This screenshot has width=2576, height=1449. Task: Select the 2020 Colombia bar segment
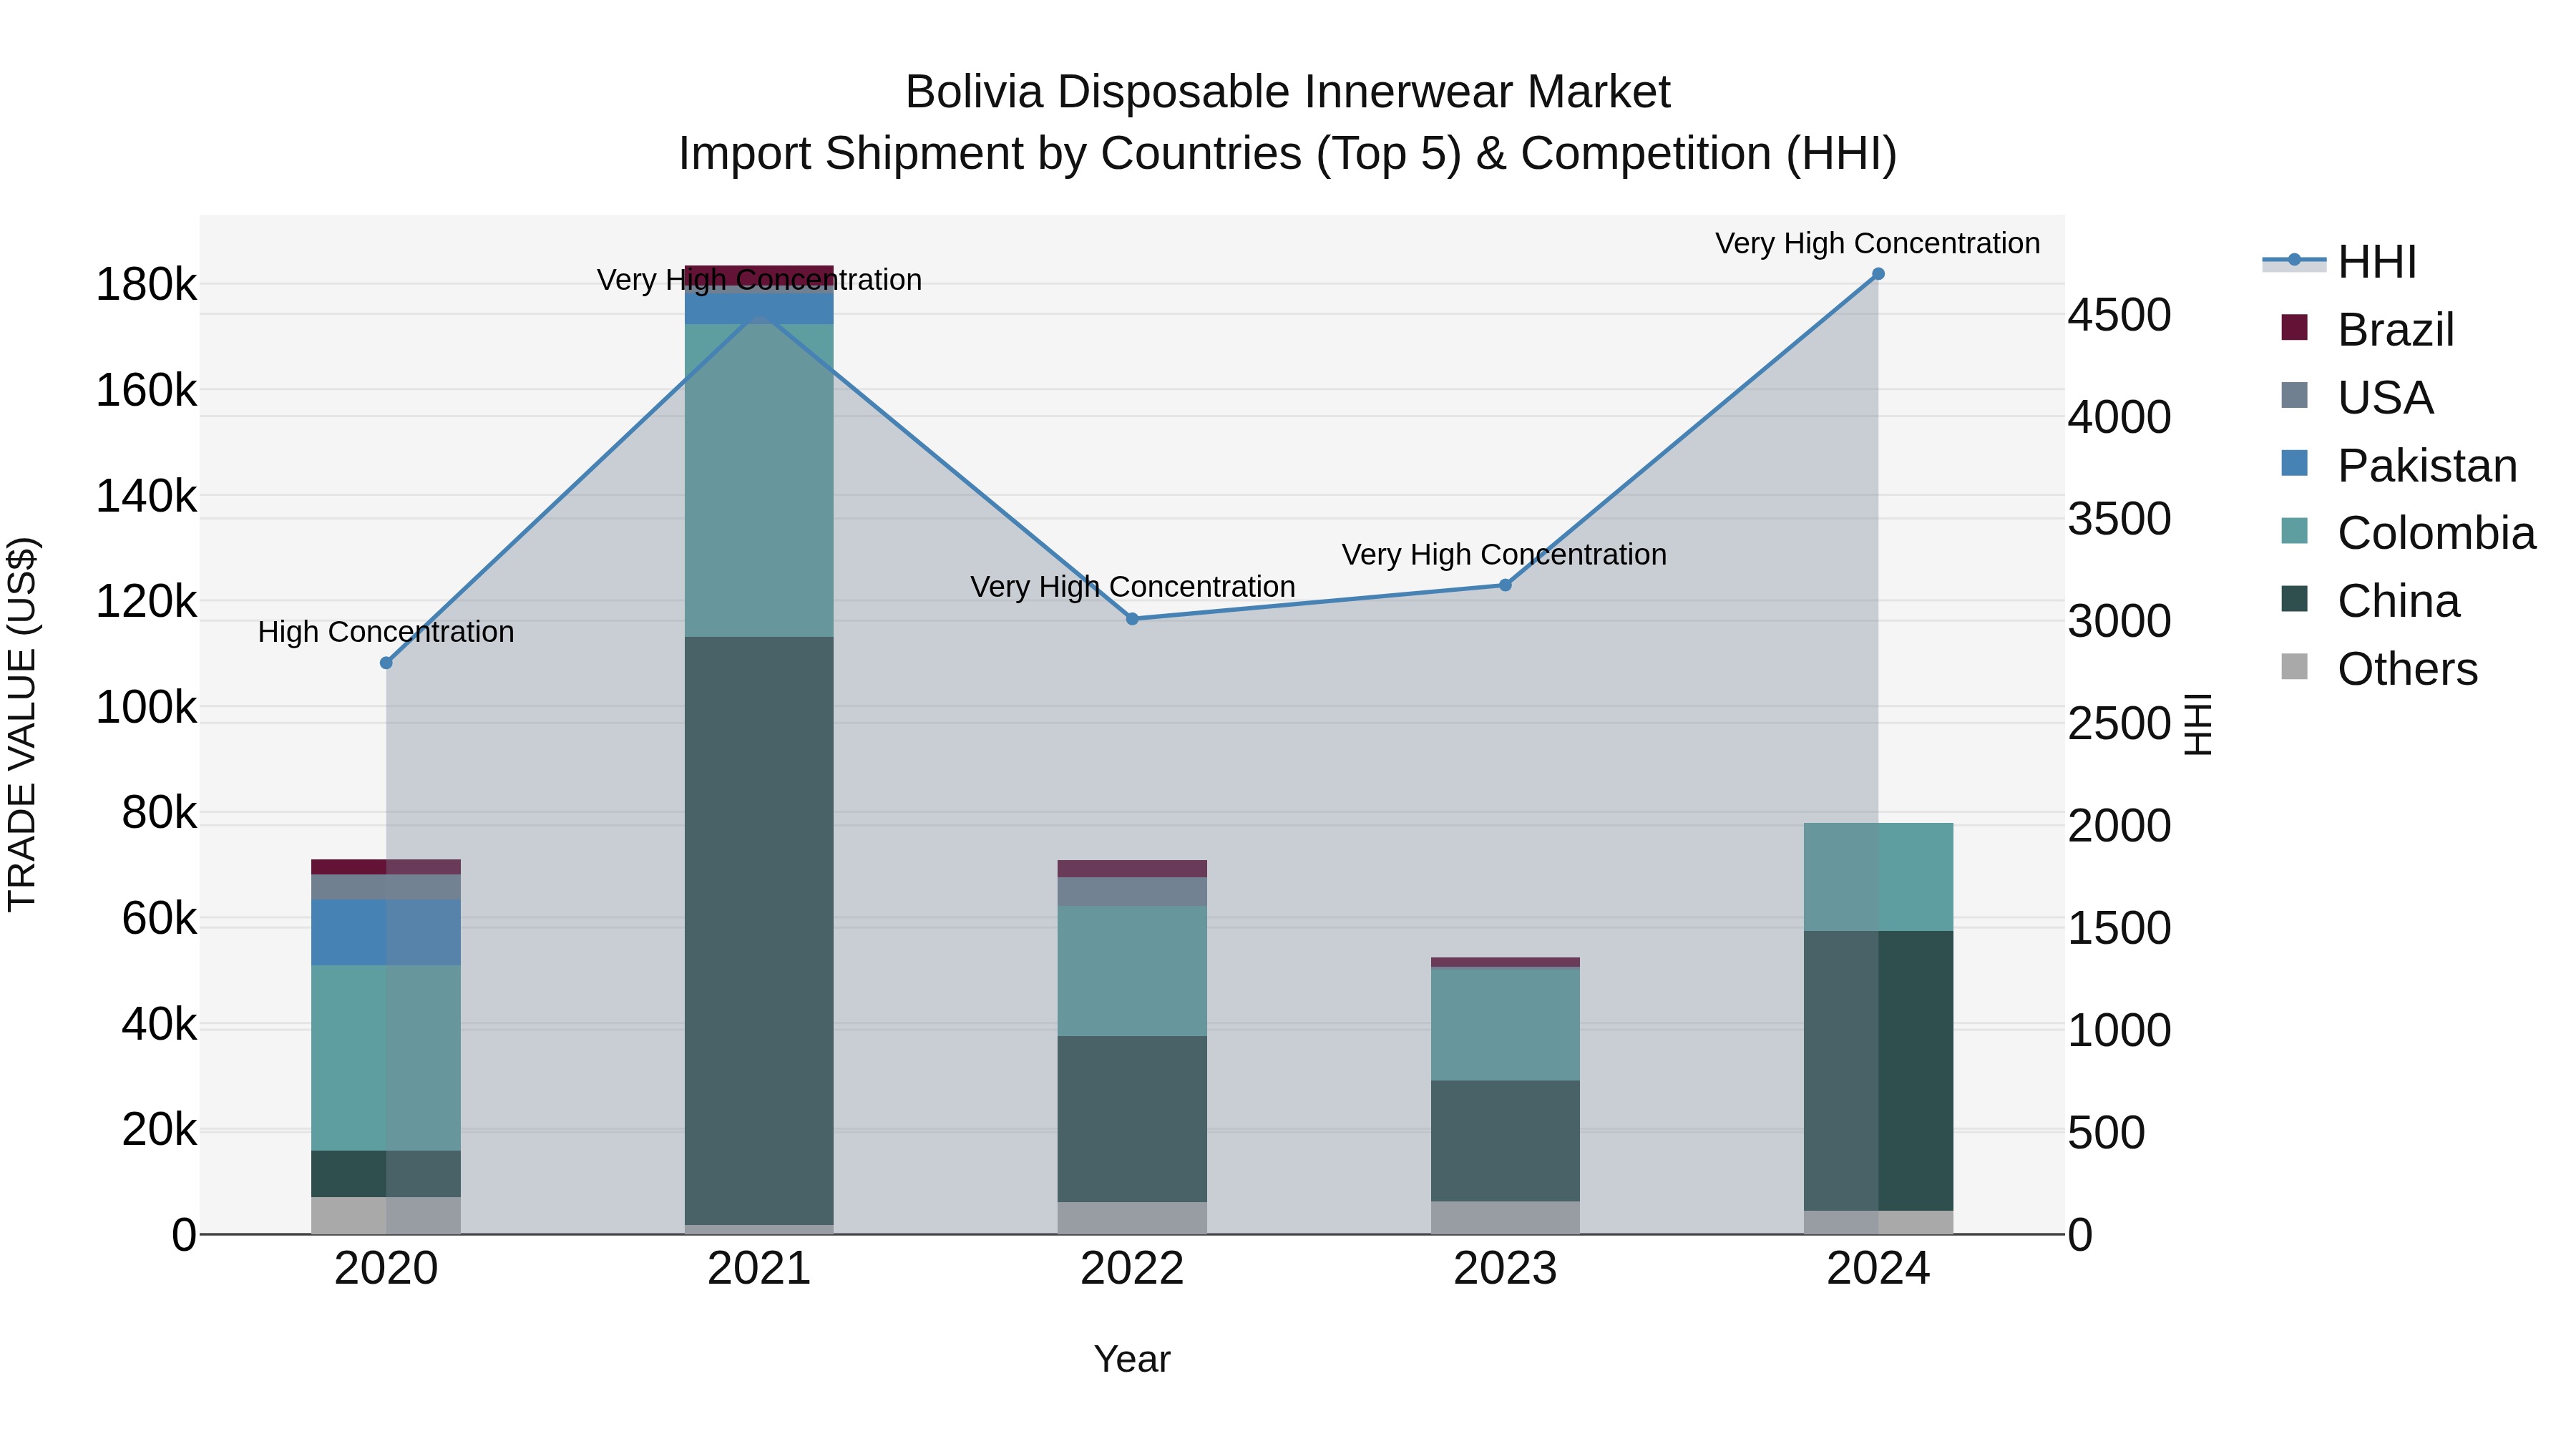(x=386, y=1058)
